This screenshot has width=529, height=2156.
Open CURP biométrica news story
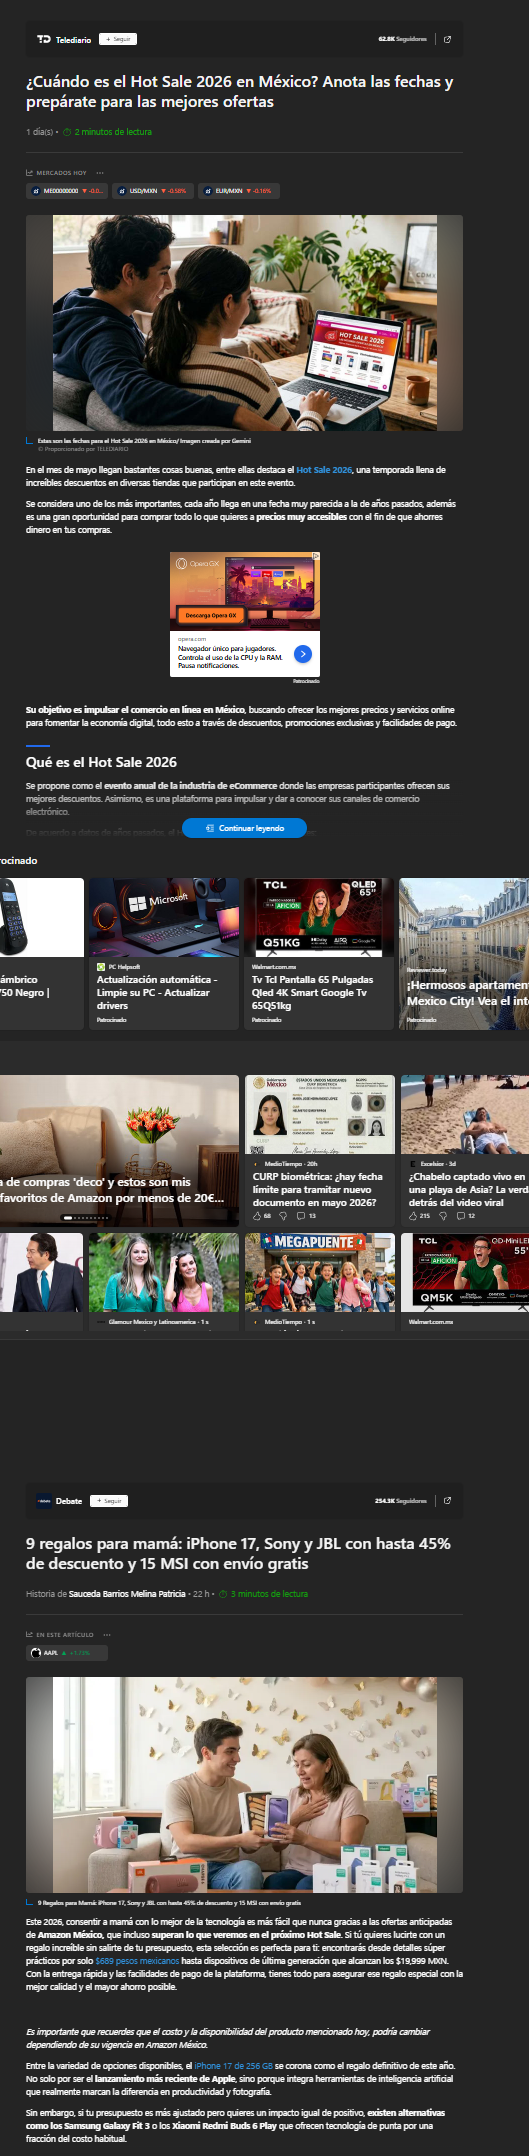319,1150
